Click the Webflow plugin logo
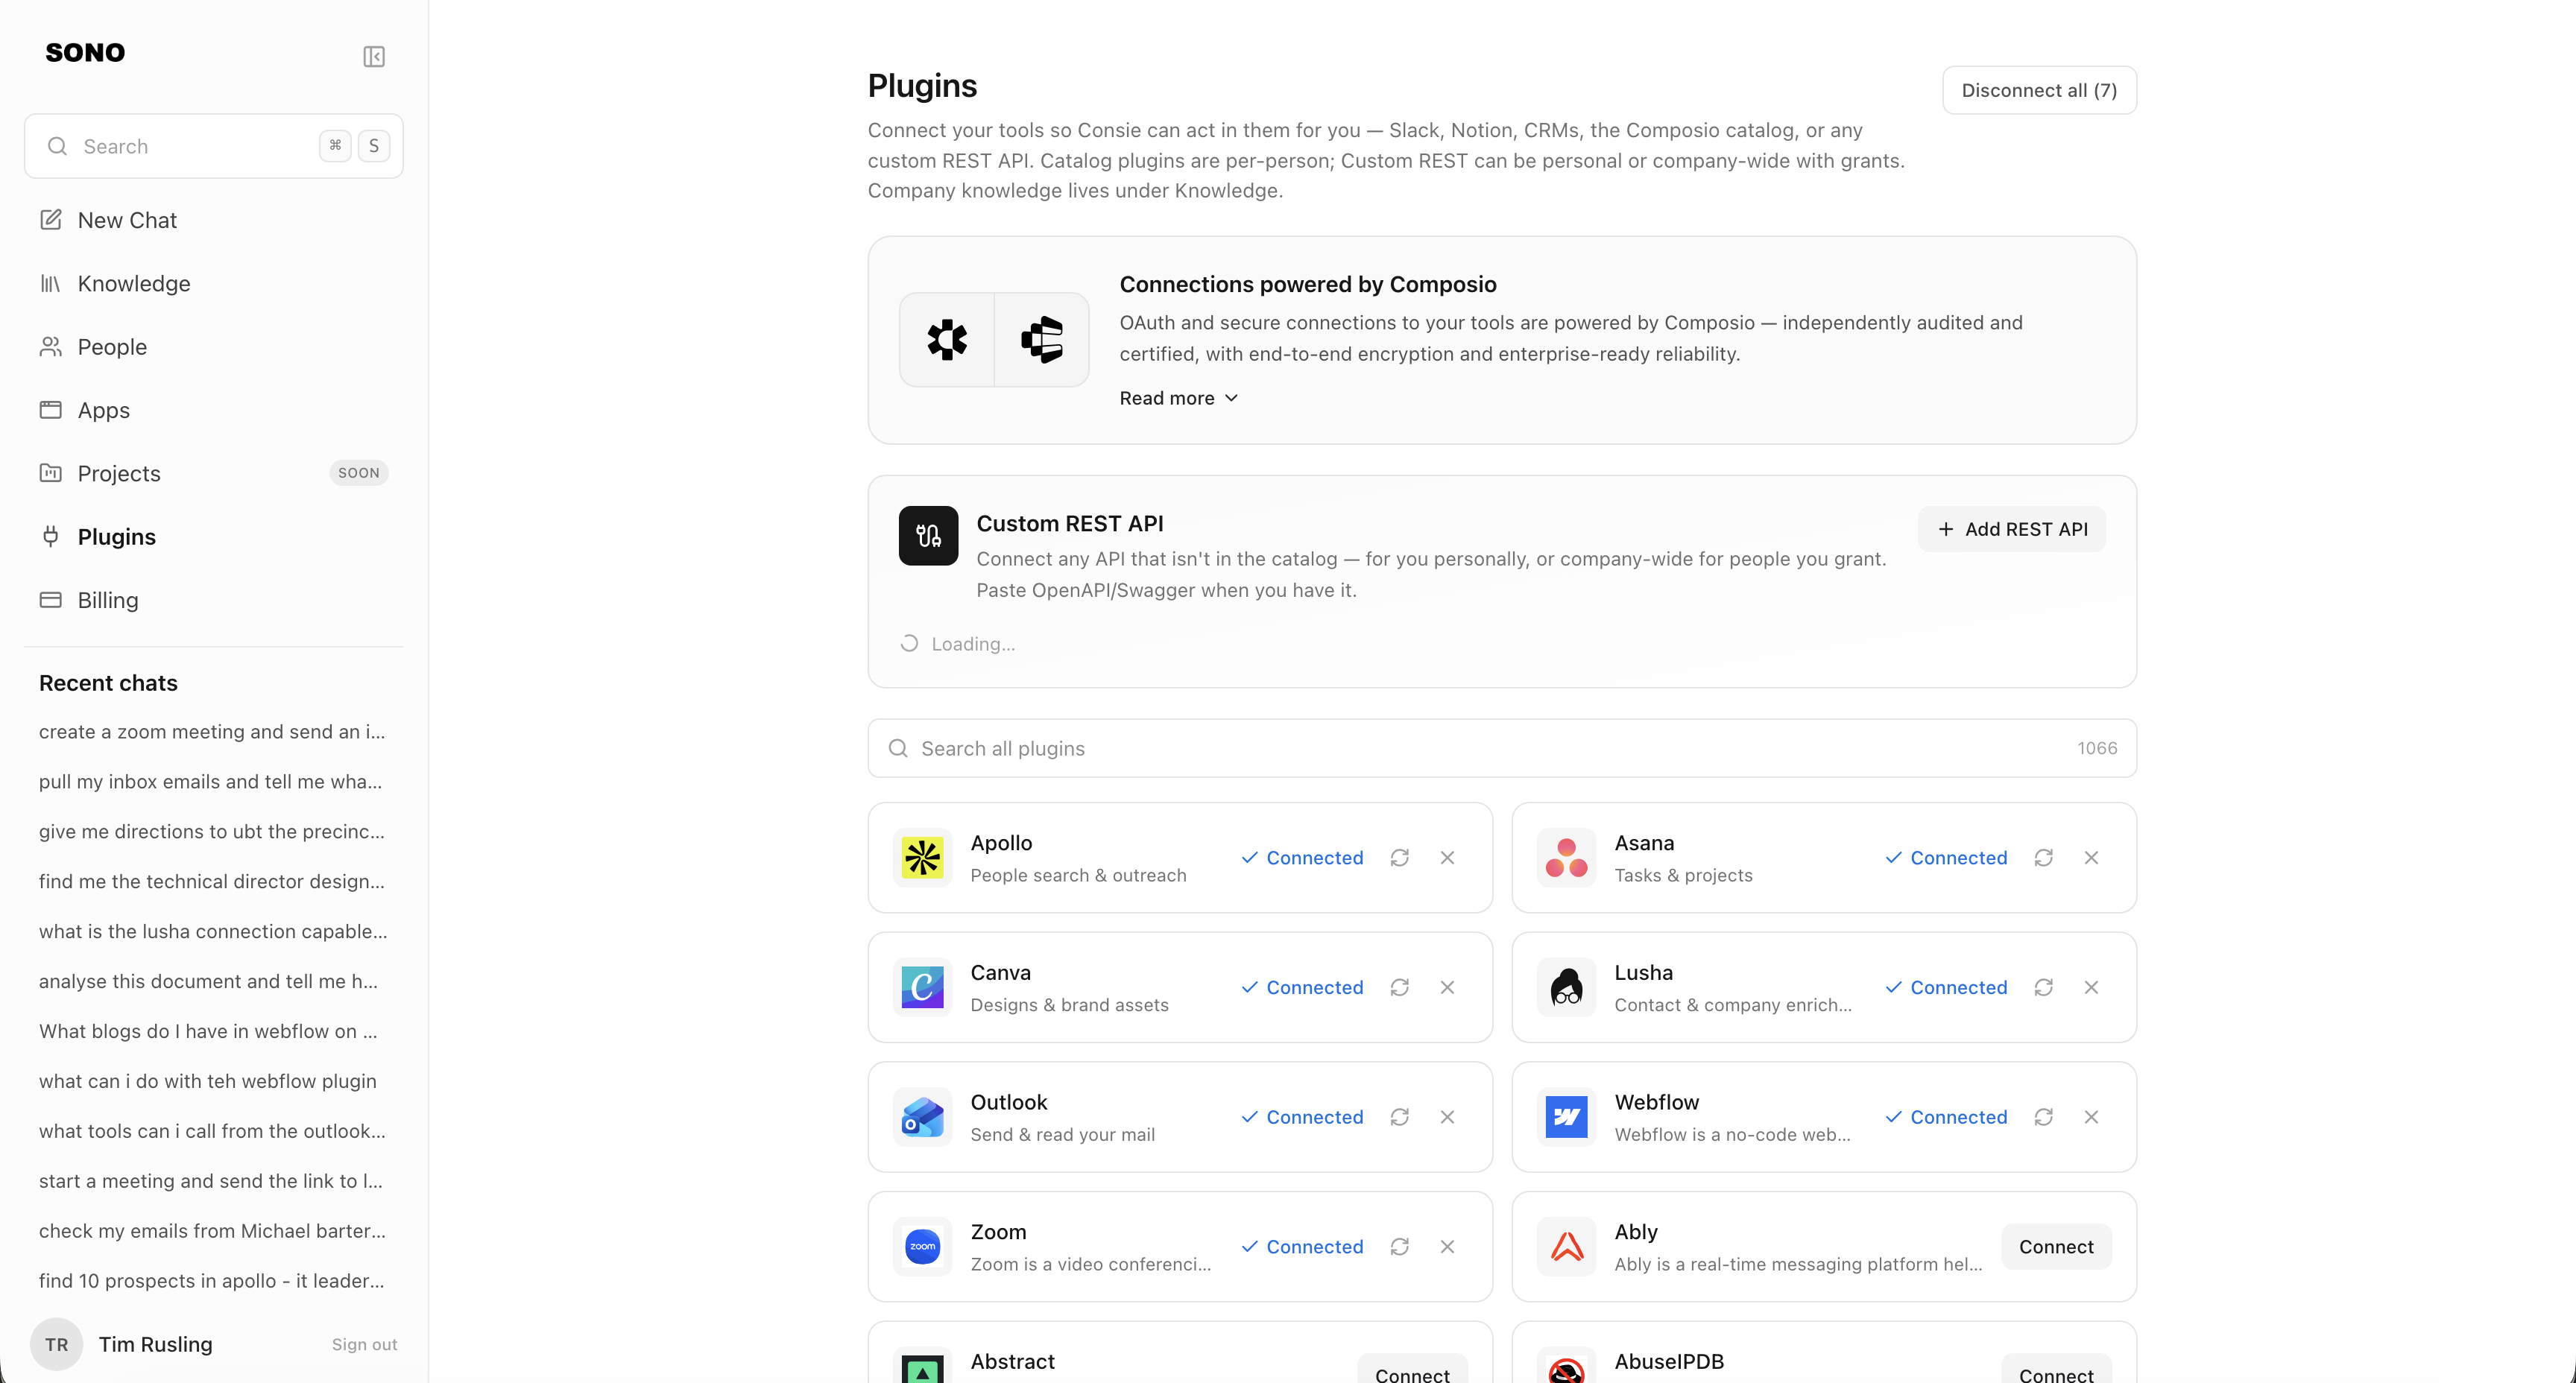Viewport: 2576px width, 1383px height. point(1566,1117)
